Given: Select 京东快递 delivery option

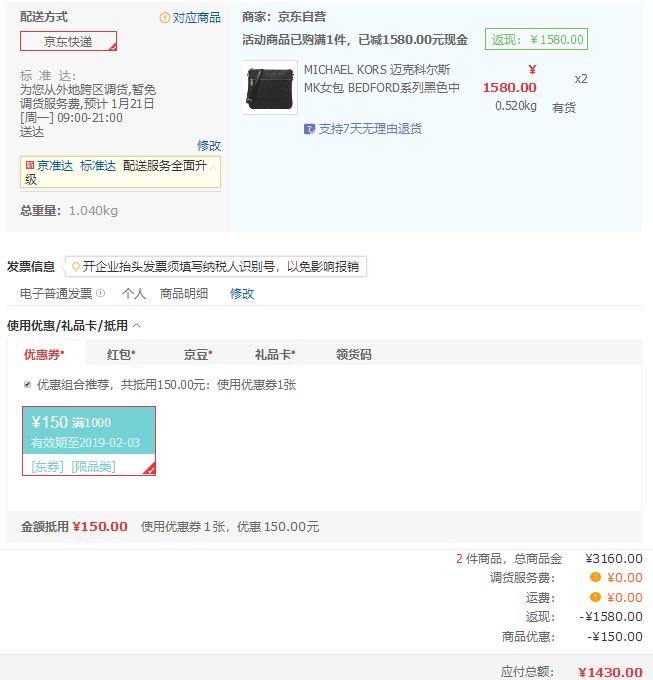Looking at the screenshot, I should point(68,41).
